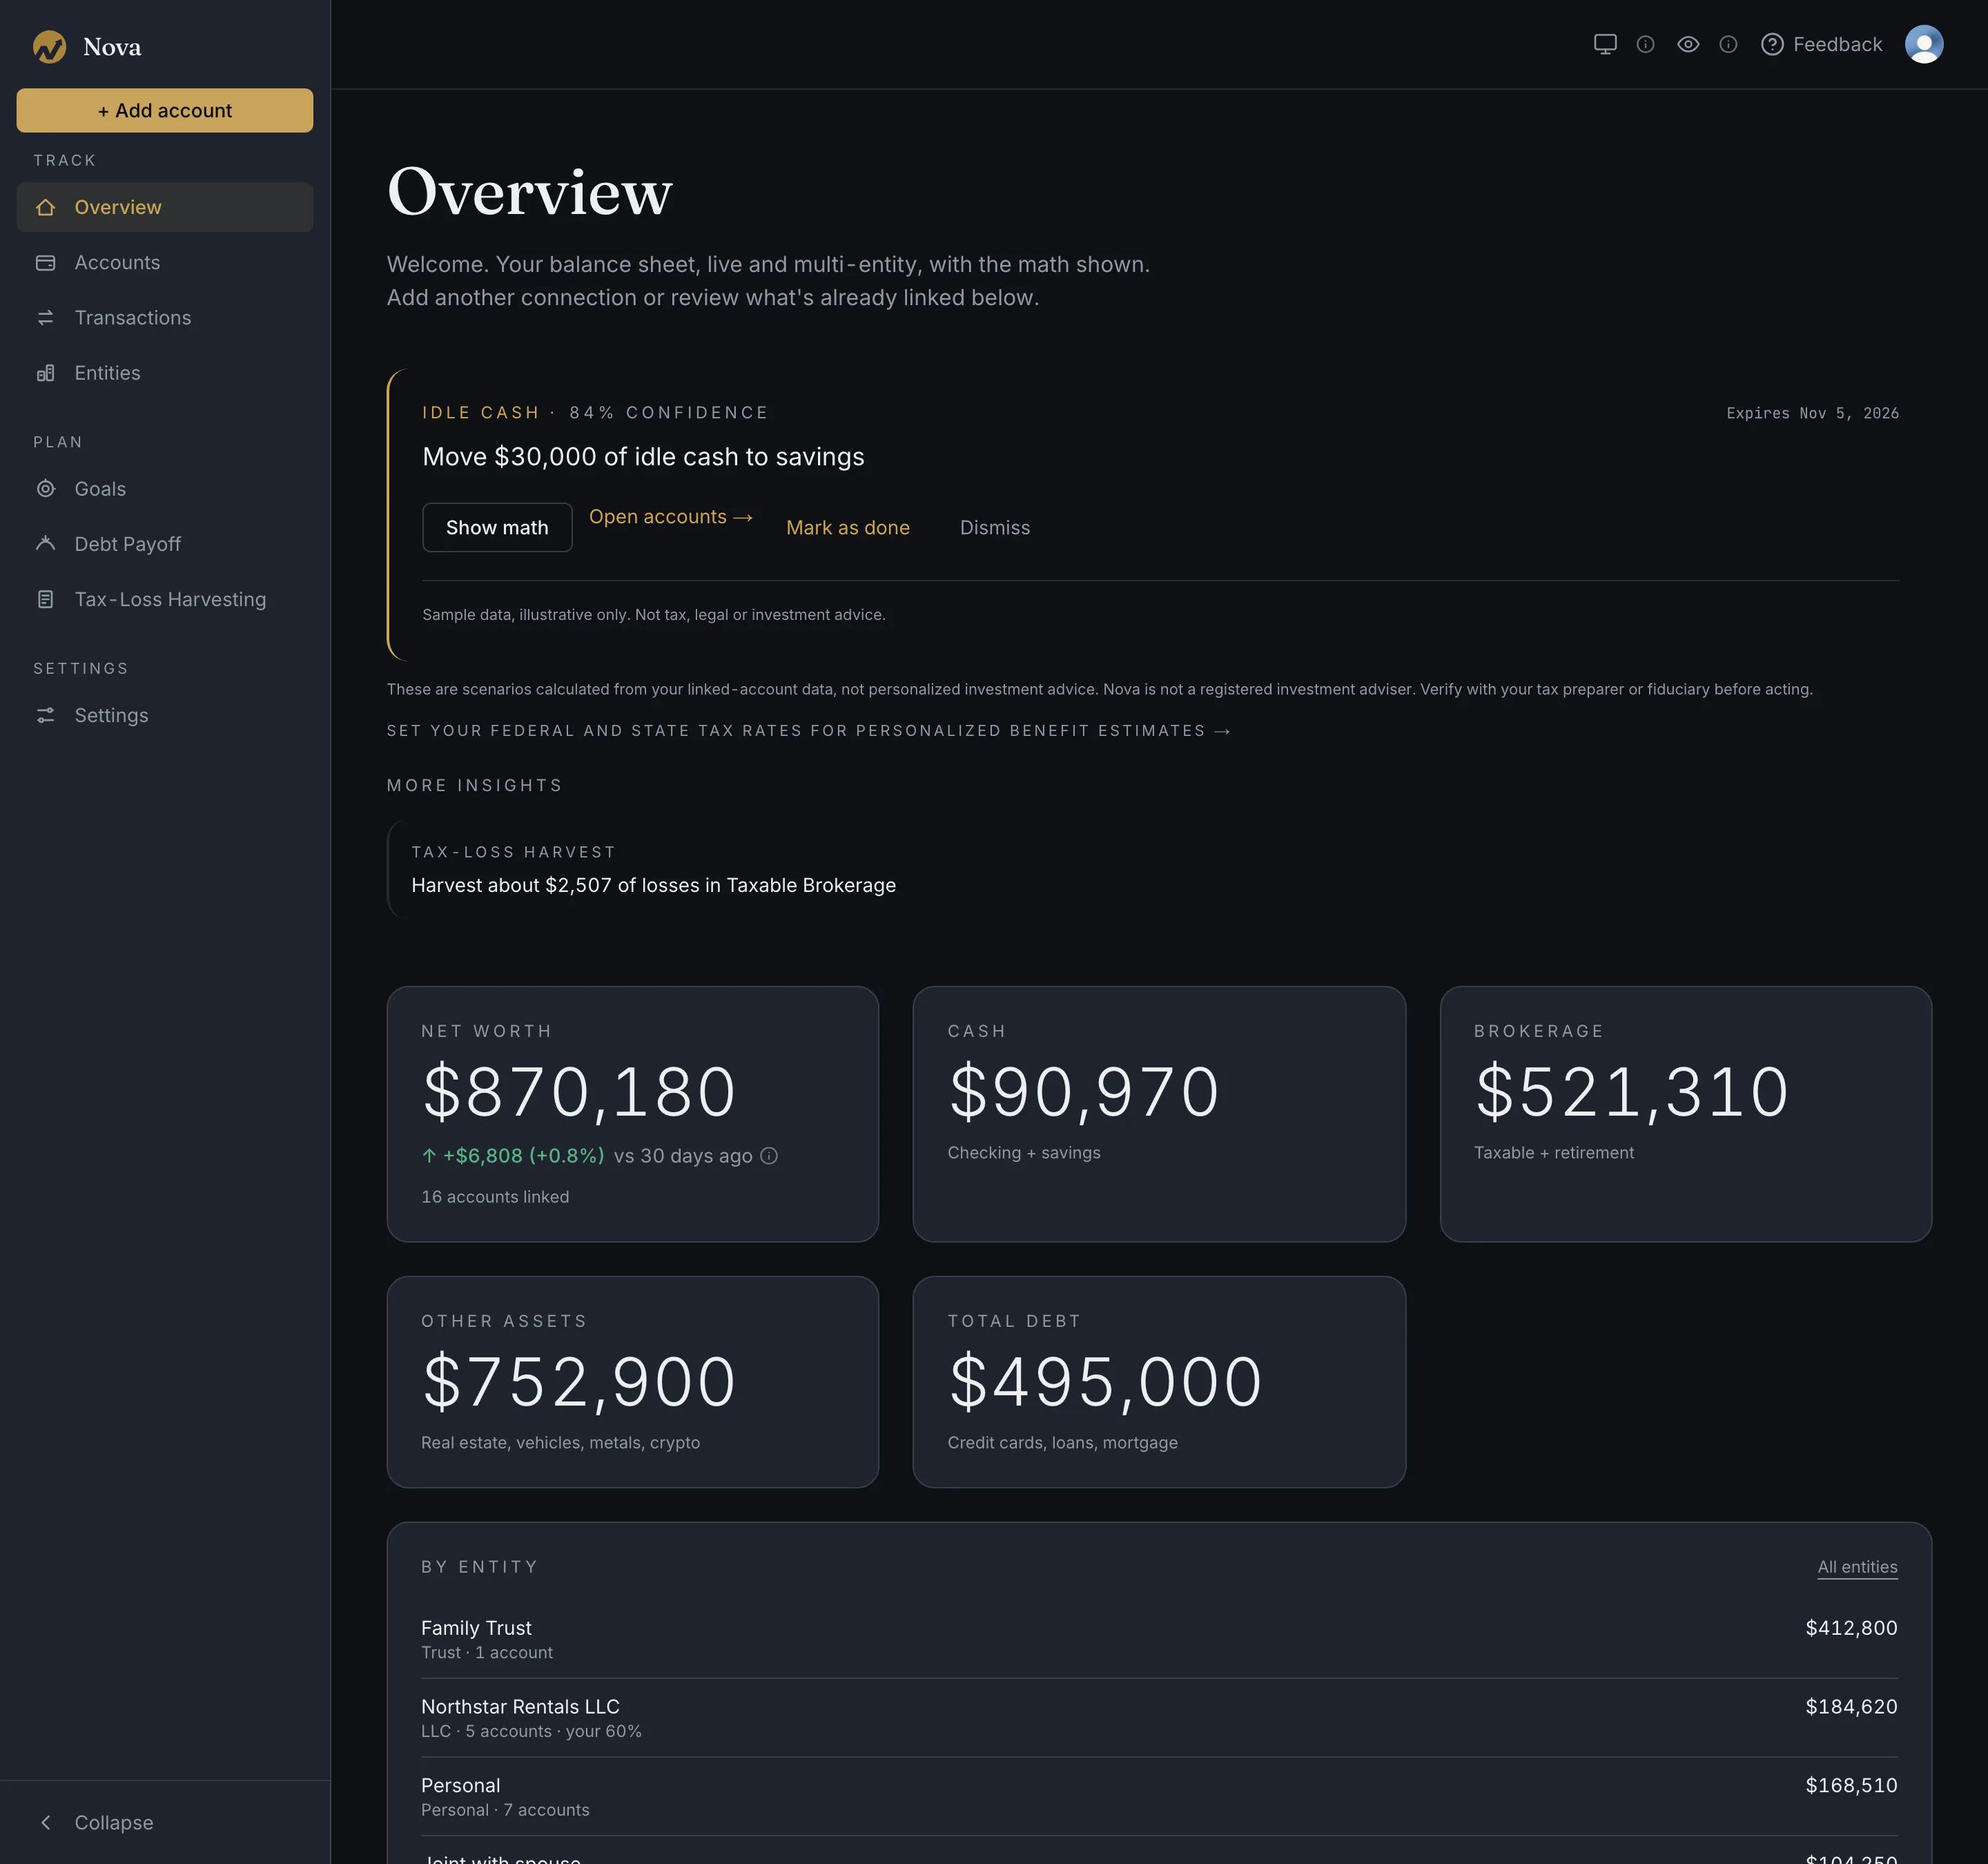Open Debt Payoff planner

pos(165,544)
